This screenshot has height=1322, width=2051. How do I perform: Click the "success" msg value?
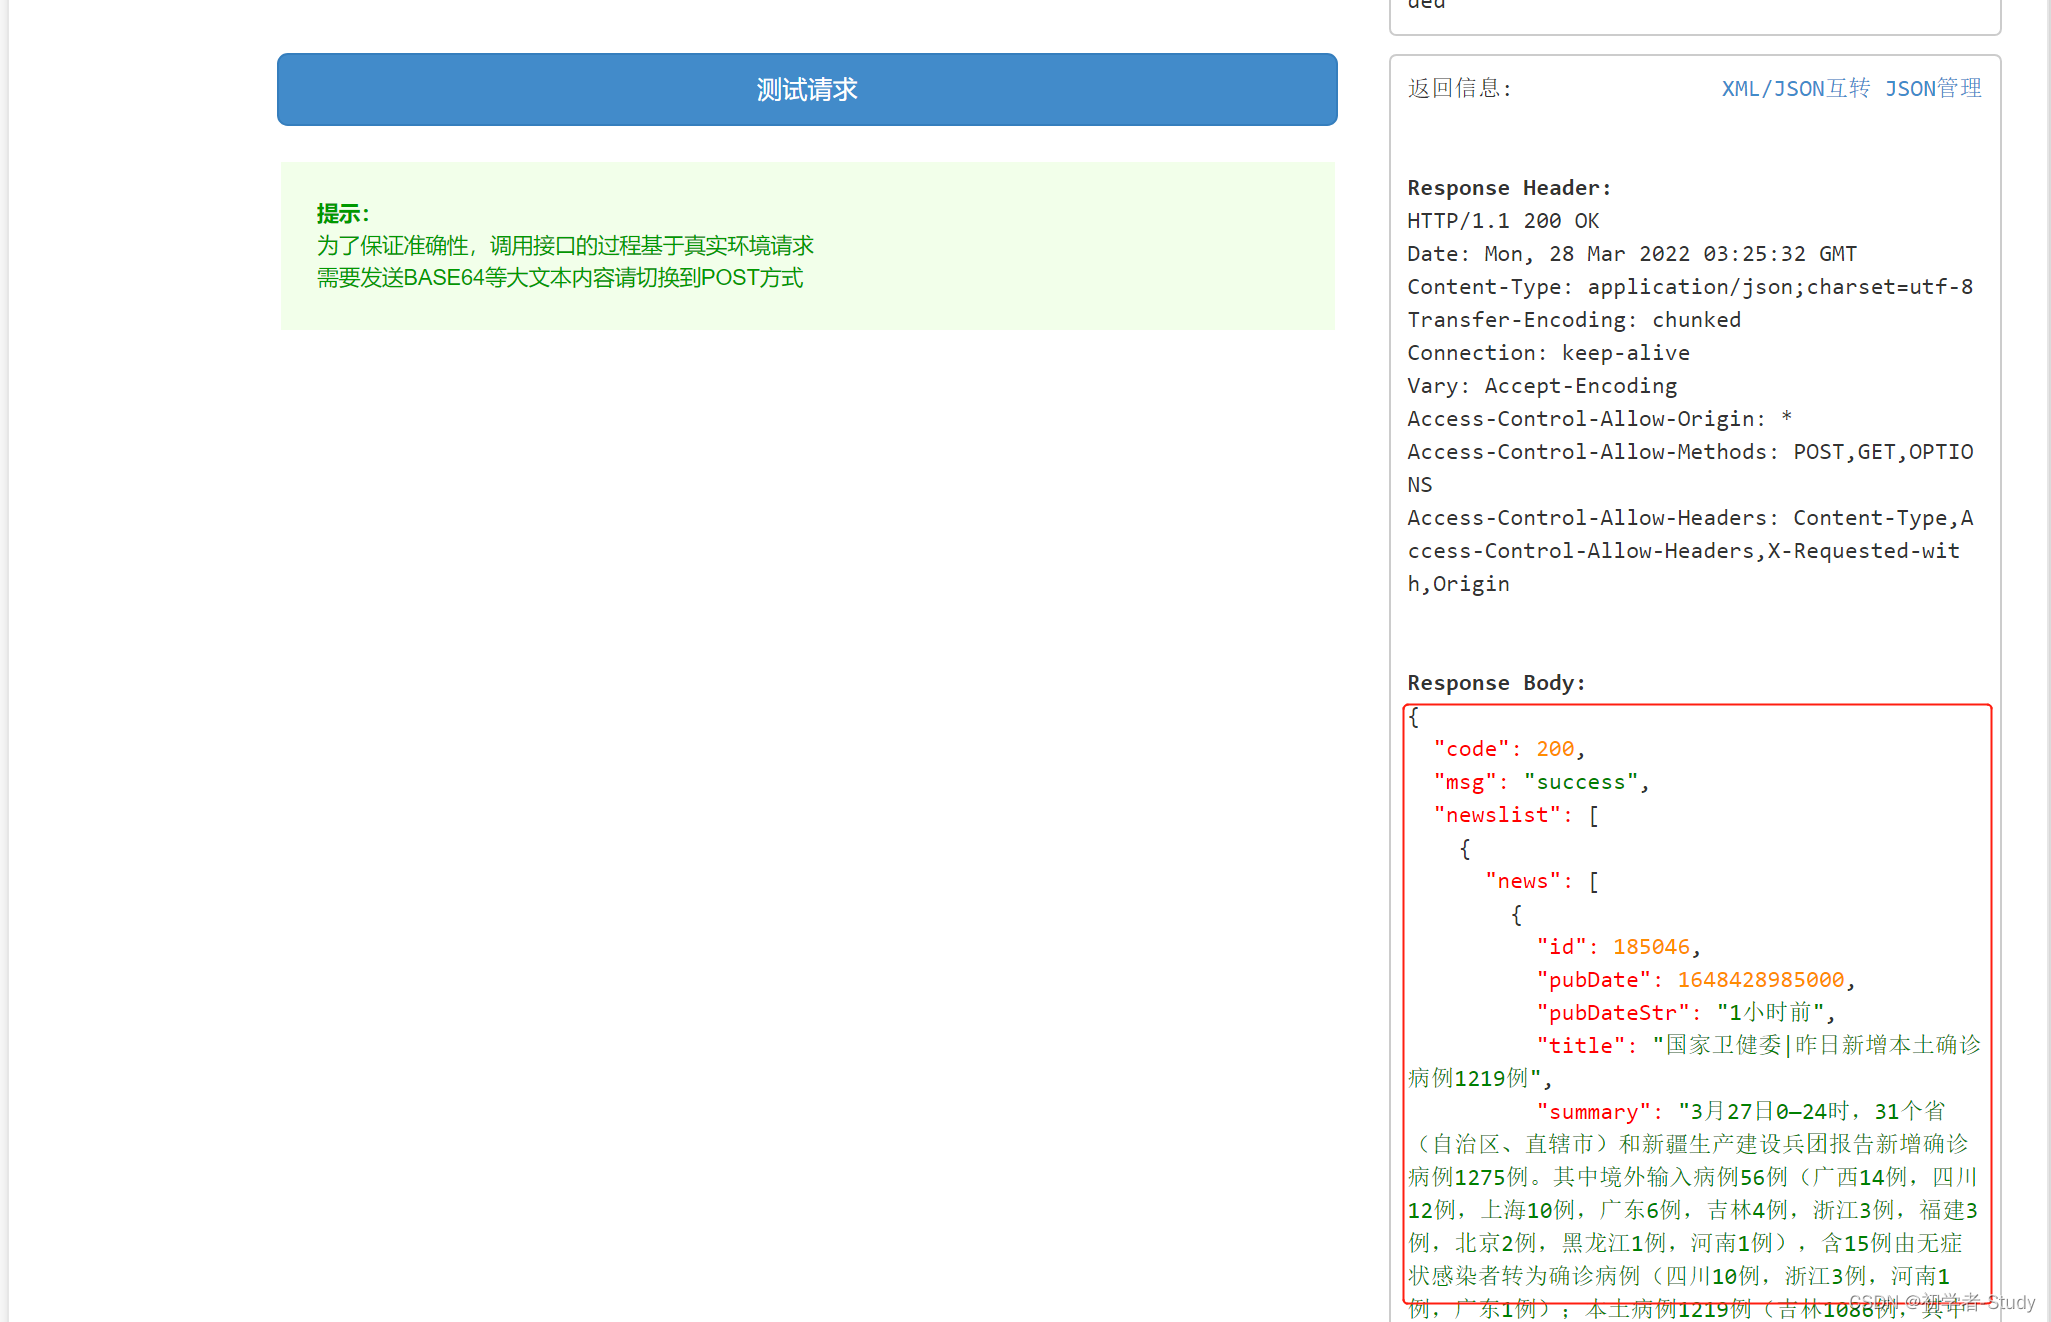(x=1580, y=782)
